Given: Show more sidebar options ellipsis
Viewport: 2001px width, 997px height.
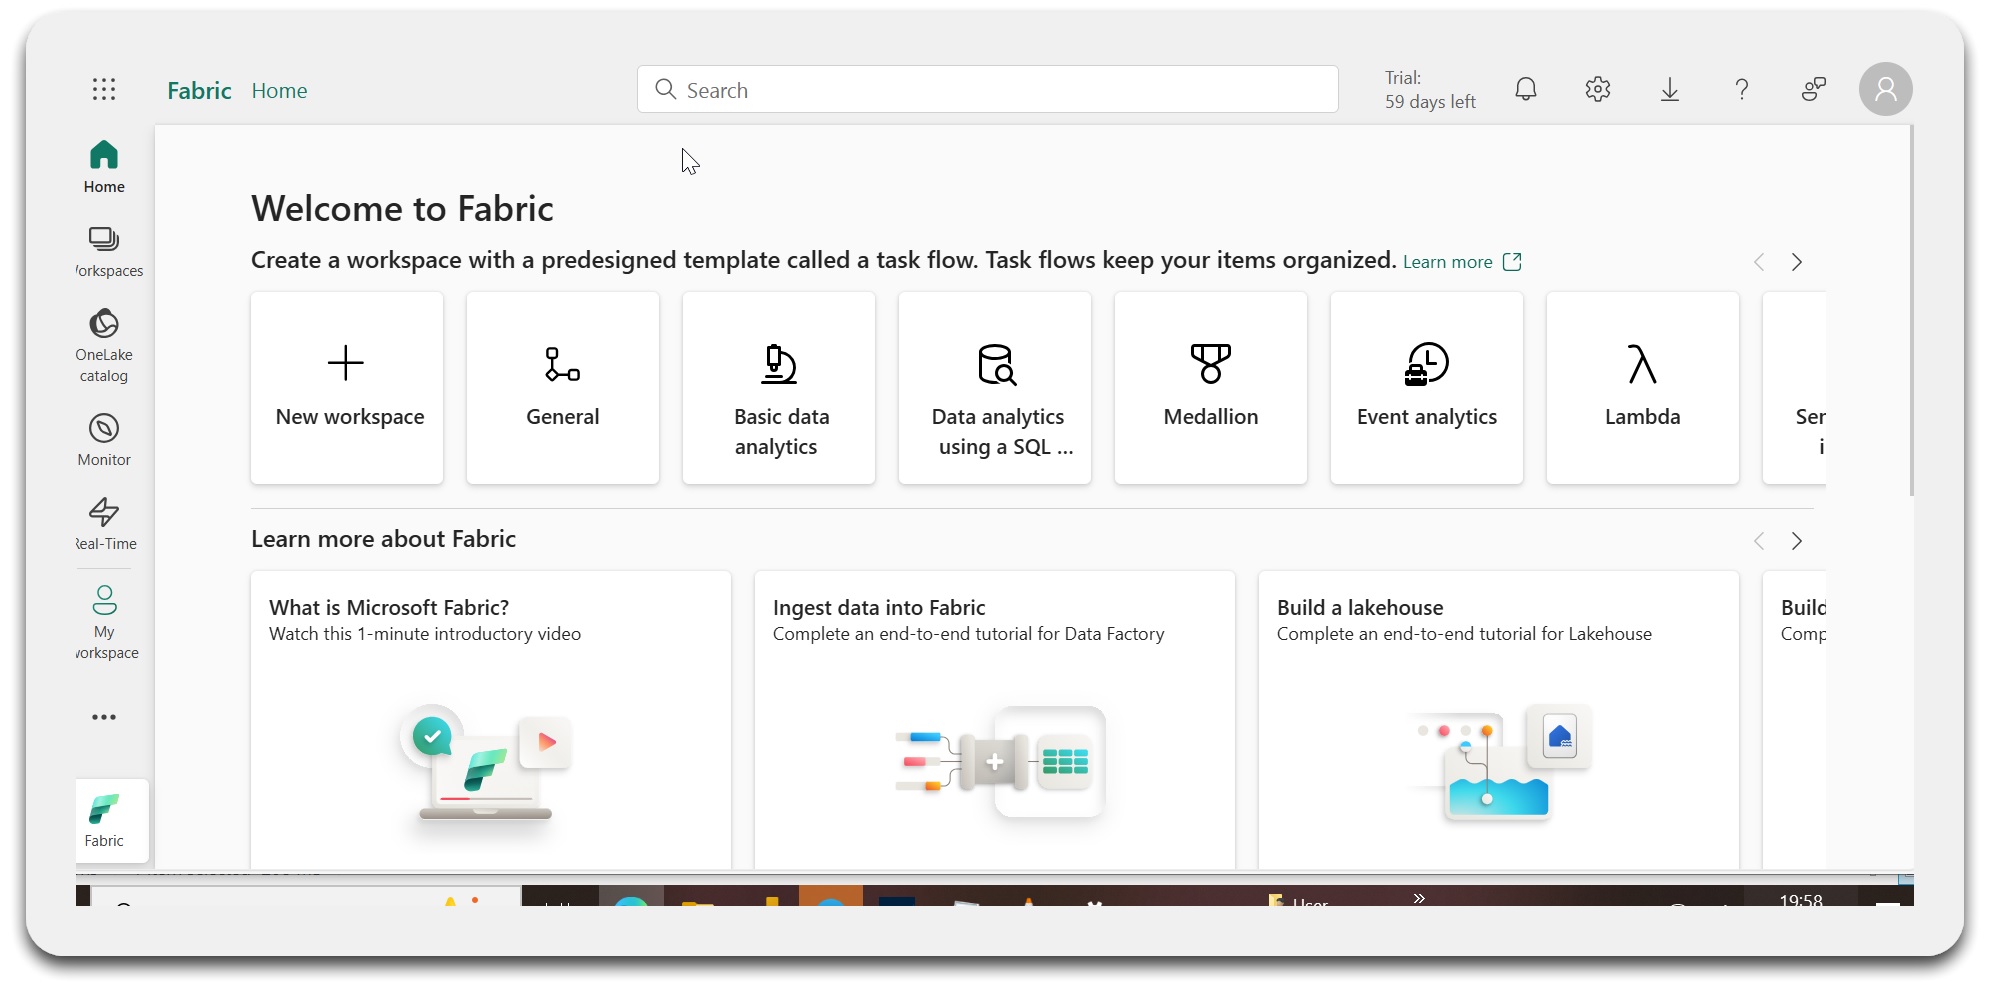Looking at the screenshot, I should click(104, 717).
